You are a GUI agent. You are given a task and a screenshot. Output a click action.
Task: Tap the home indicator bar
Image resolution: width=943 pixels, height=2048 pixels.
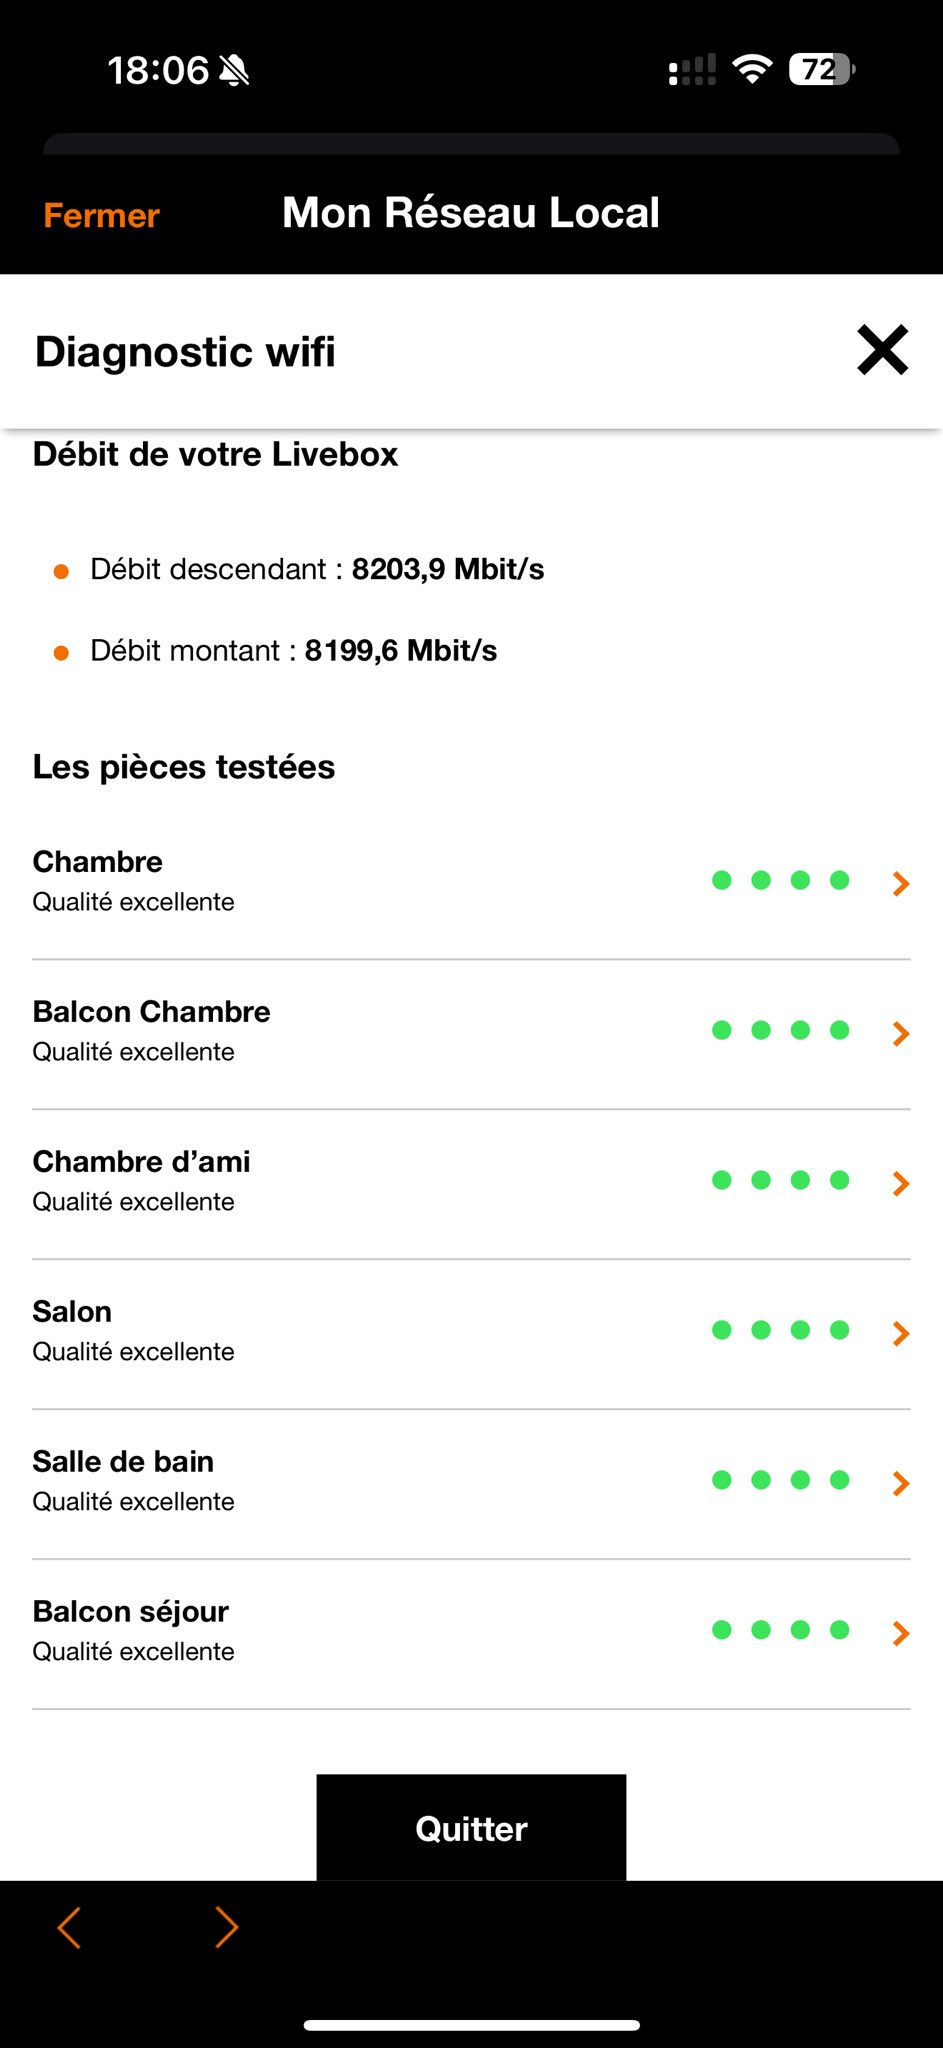[471, 2026]
